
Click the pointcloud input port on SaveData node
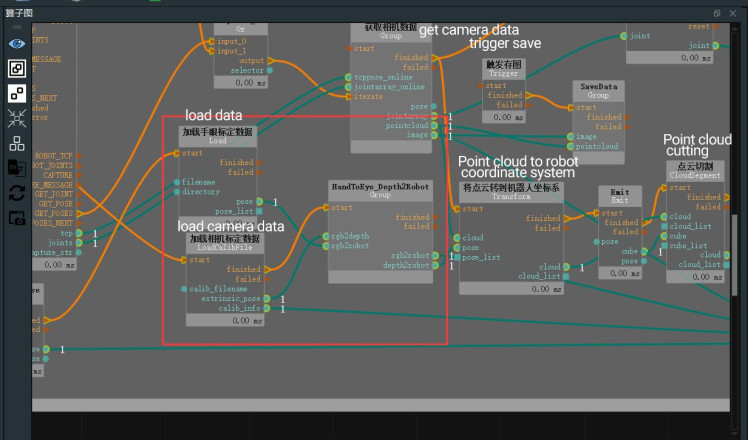tap(571, 147)
